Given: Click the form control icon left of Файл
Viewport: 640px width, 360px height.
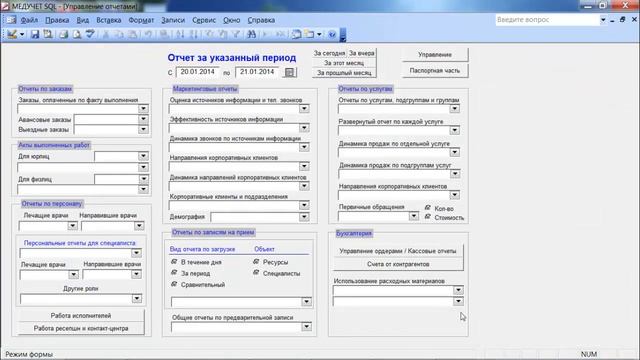Looking at the screenshot, I should point(11,20).
